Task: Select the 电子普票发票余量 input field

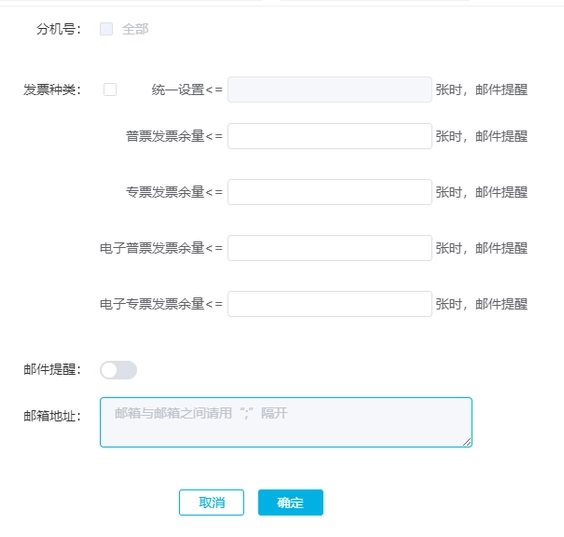Action: (329, 248)
